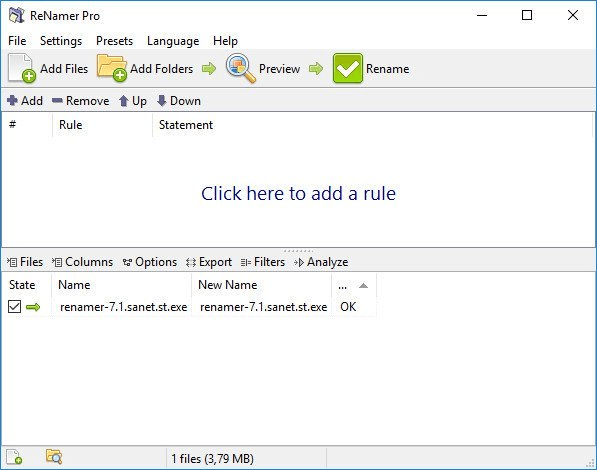The height and width of the screenshot is (470, 597).
Task: Maximize the ReNamer Pro window
Action: click(x=527, y=15)
